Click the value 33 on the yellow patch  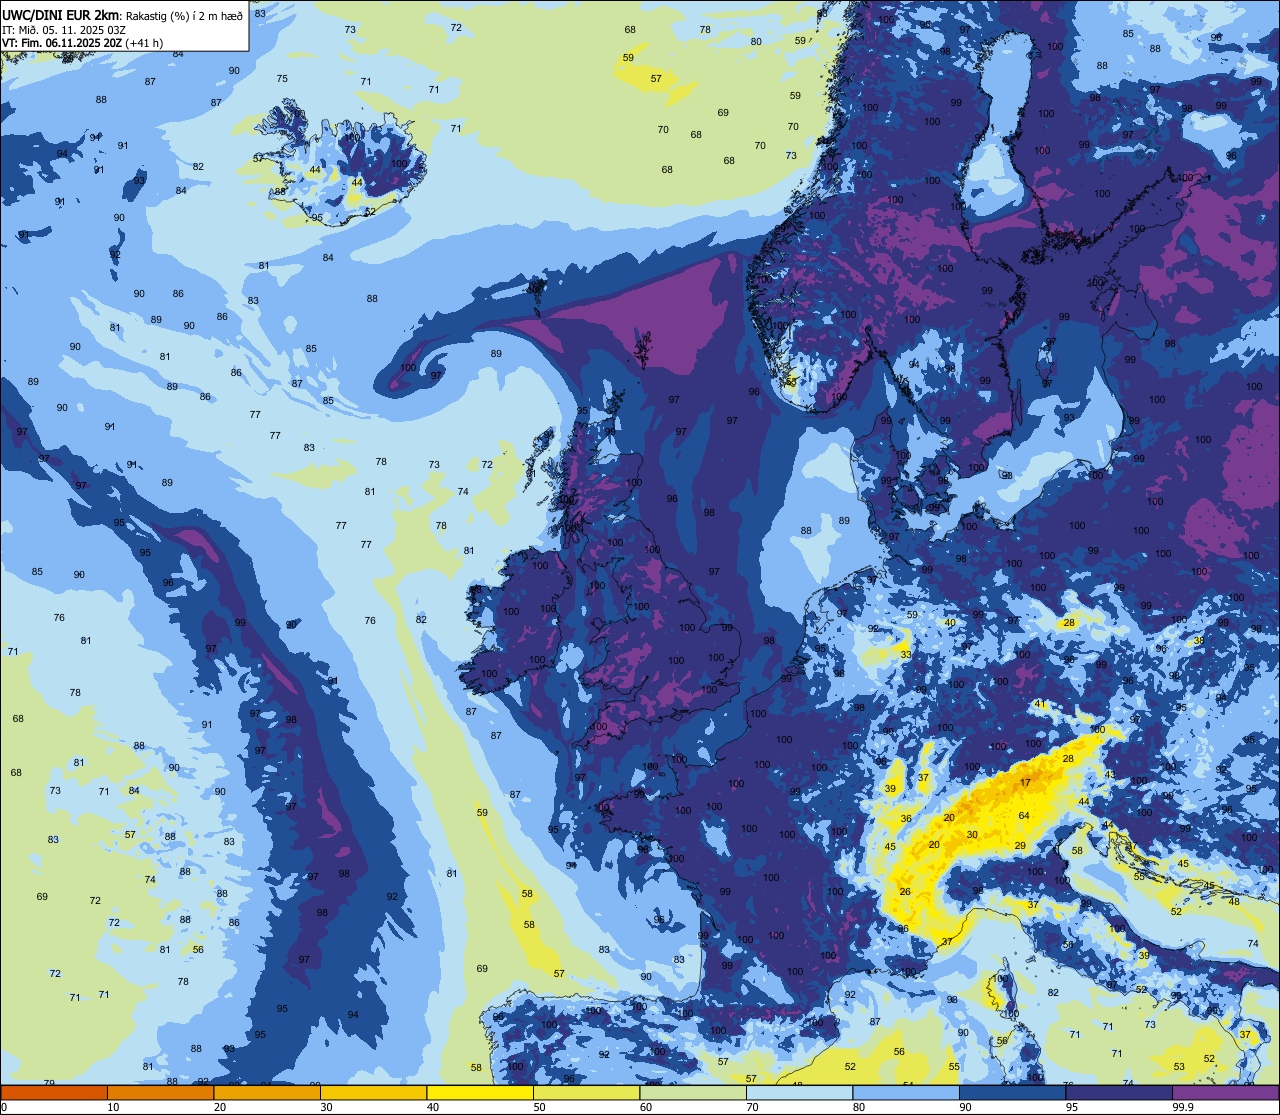tap(905, 654)
